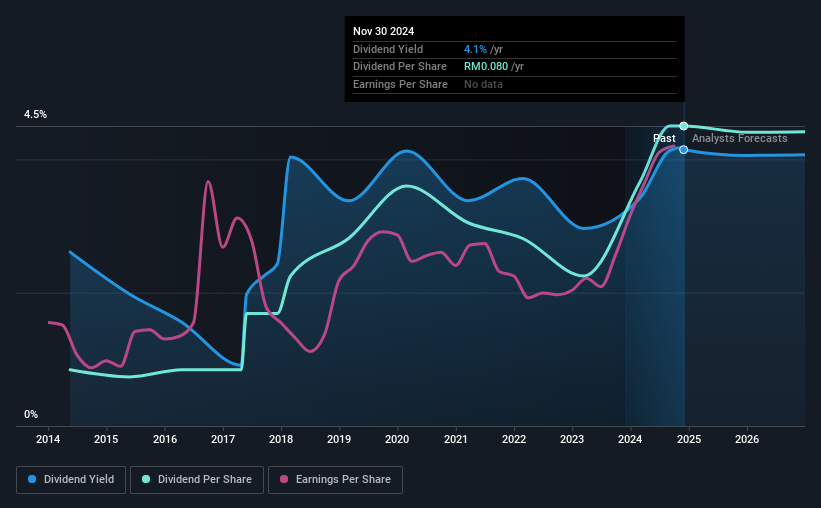Image resolution: width=821 pixels, height=508 pixels.
Task: Click the 2015 x-axis label
Action: (106, 439)
